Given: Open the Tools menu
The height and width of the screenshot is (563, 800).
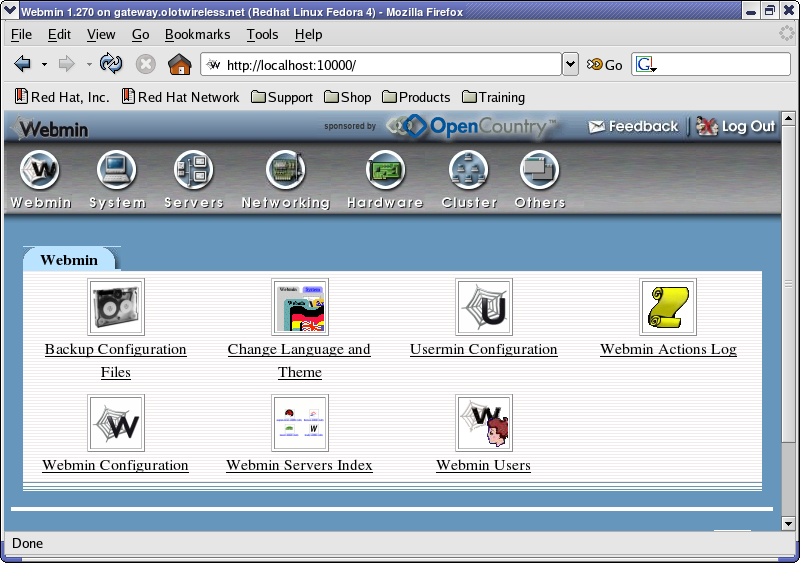Looking at the screenshot, I should pos(262,35).
